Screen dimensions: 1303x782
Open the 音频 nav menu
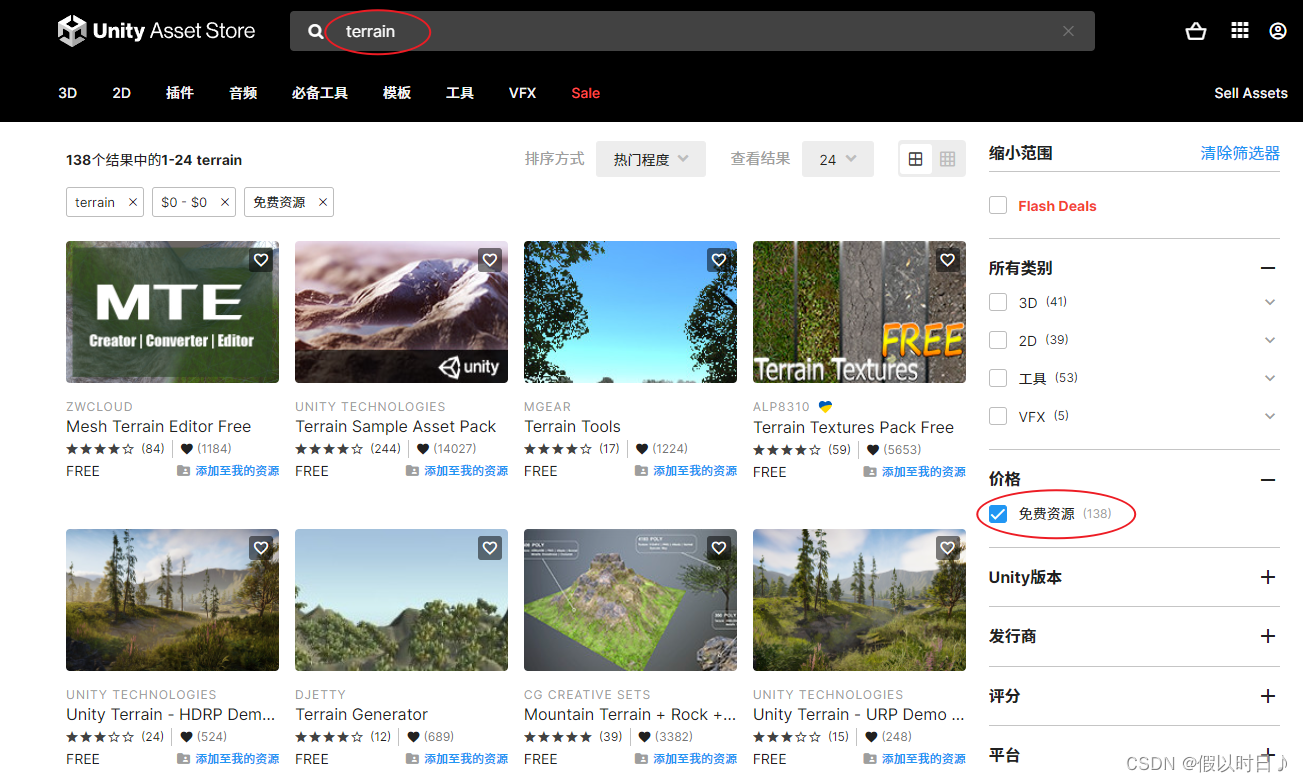click(x=243, y=93)
